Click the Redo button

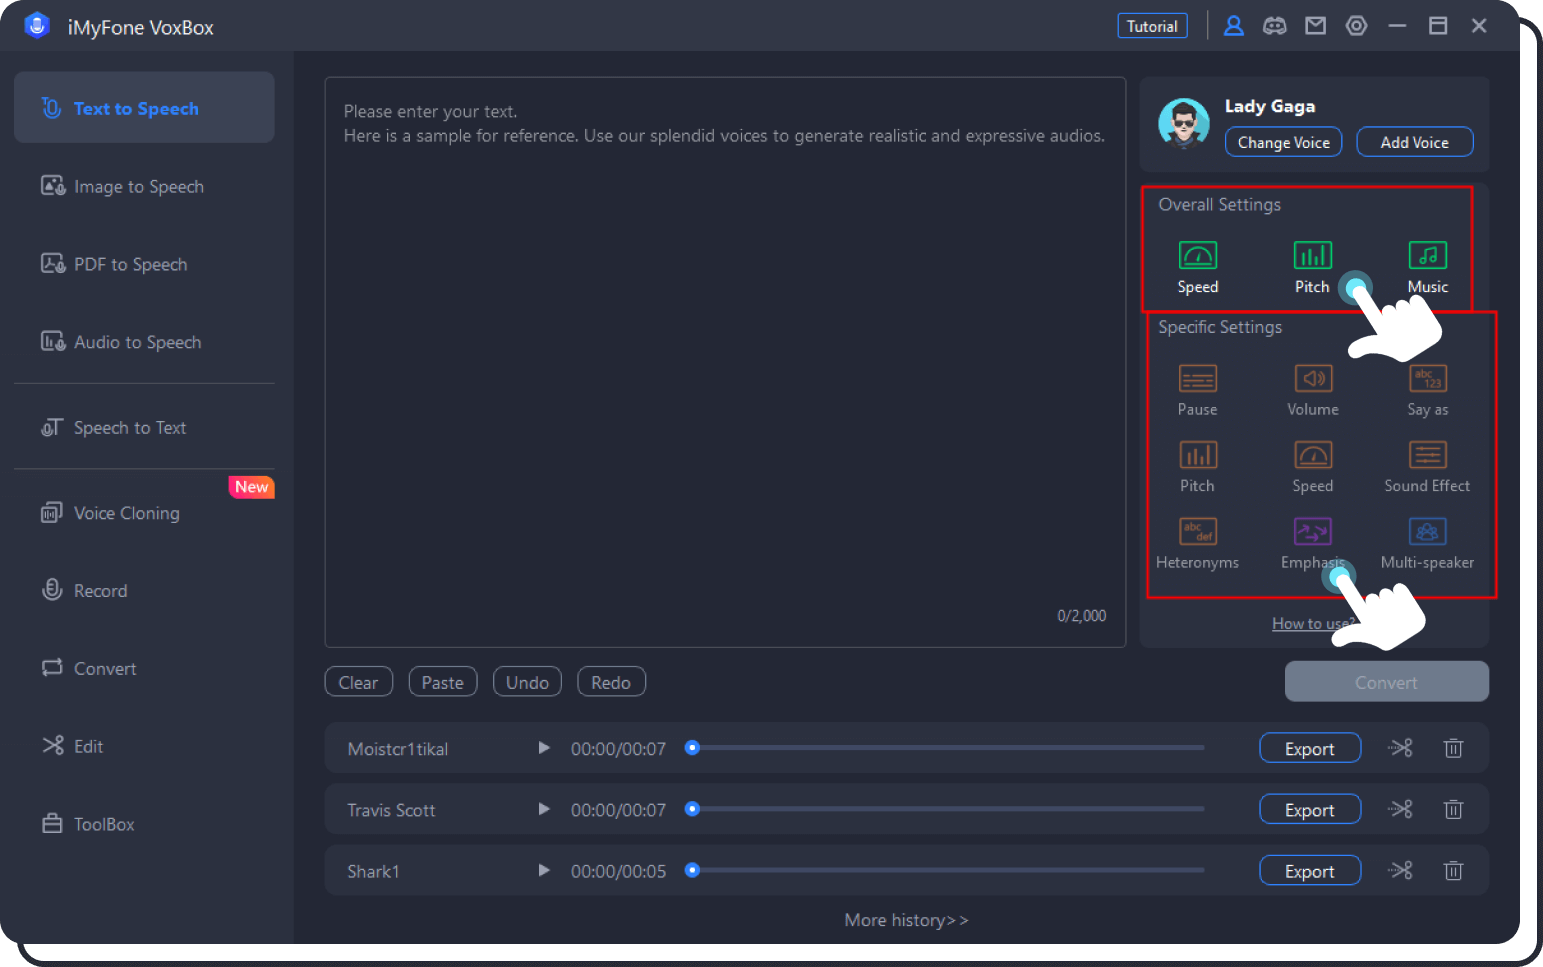click(x=611, y=682)
